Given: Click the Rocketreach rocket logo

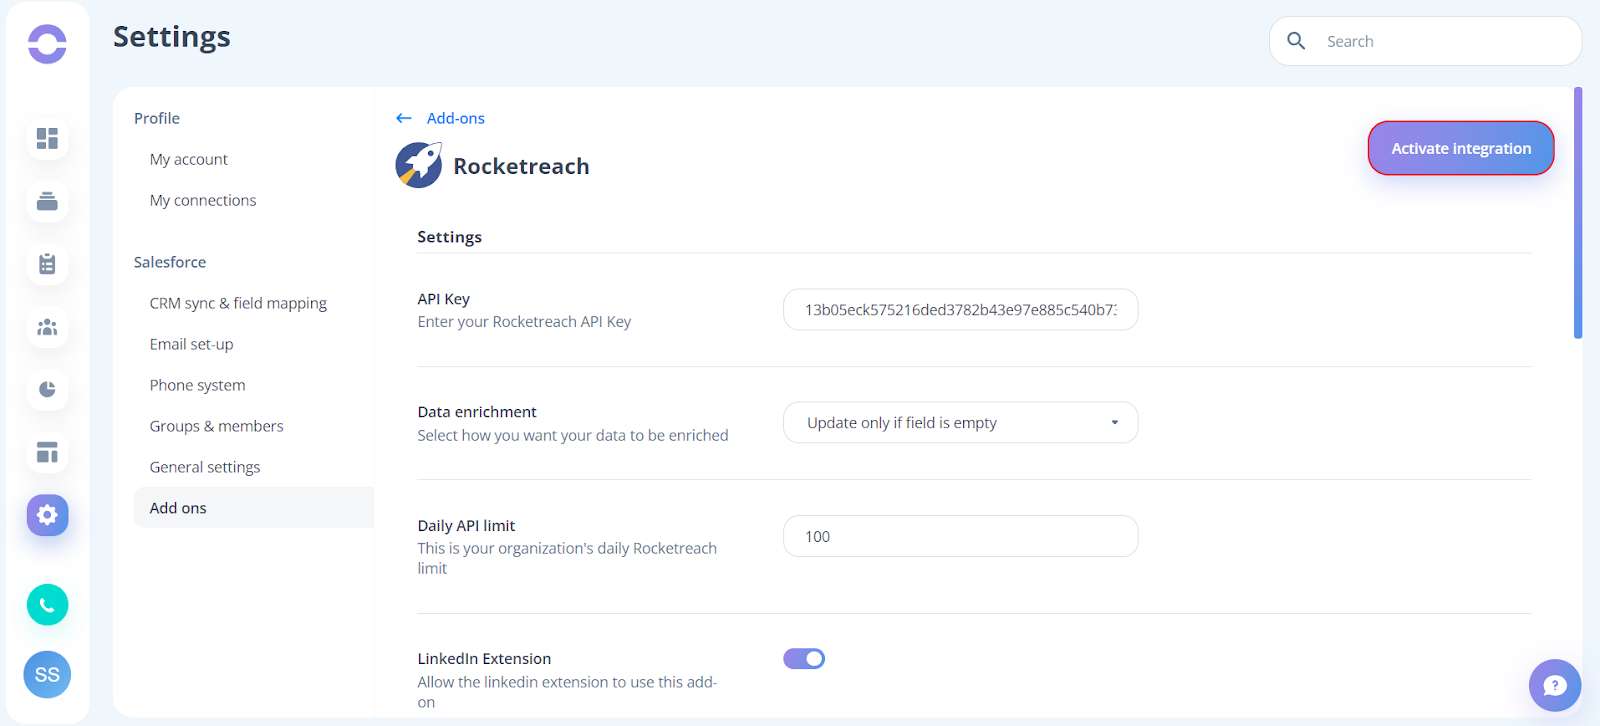Looking at the screenshot, I should tap(418, 165).
